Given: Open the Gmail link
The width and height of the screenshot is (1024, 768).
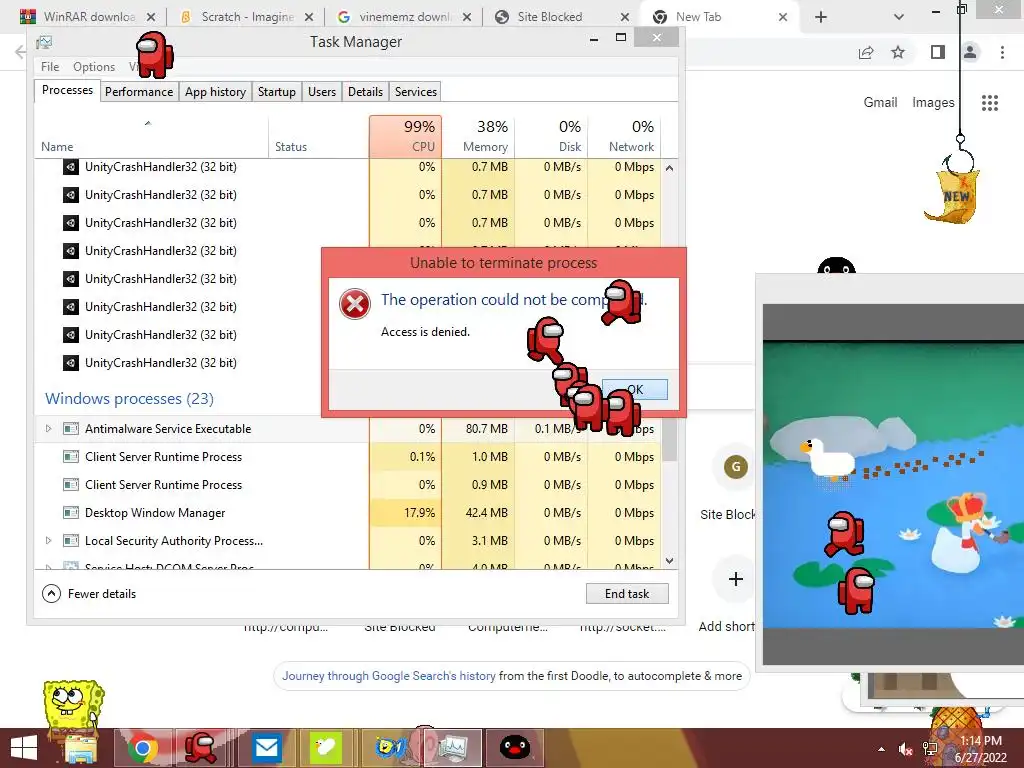Looking at the screenshot, I should 880,103.
